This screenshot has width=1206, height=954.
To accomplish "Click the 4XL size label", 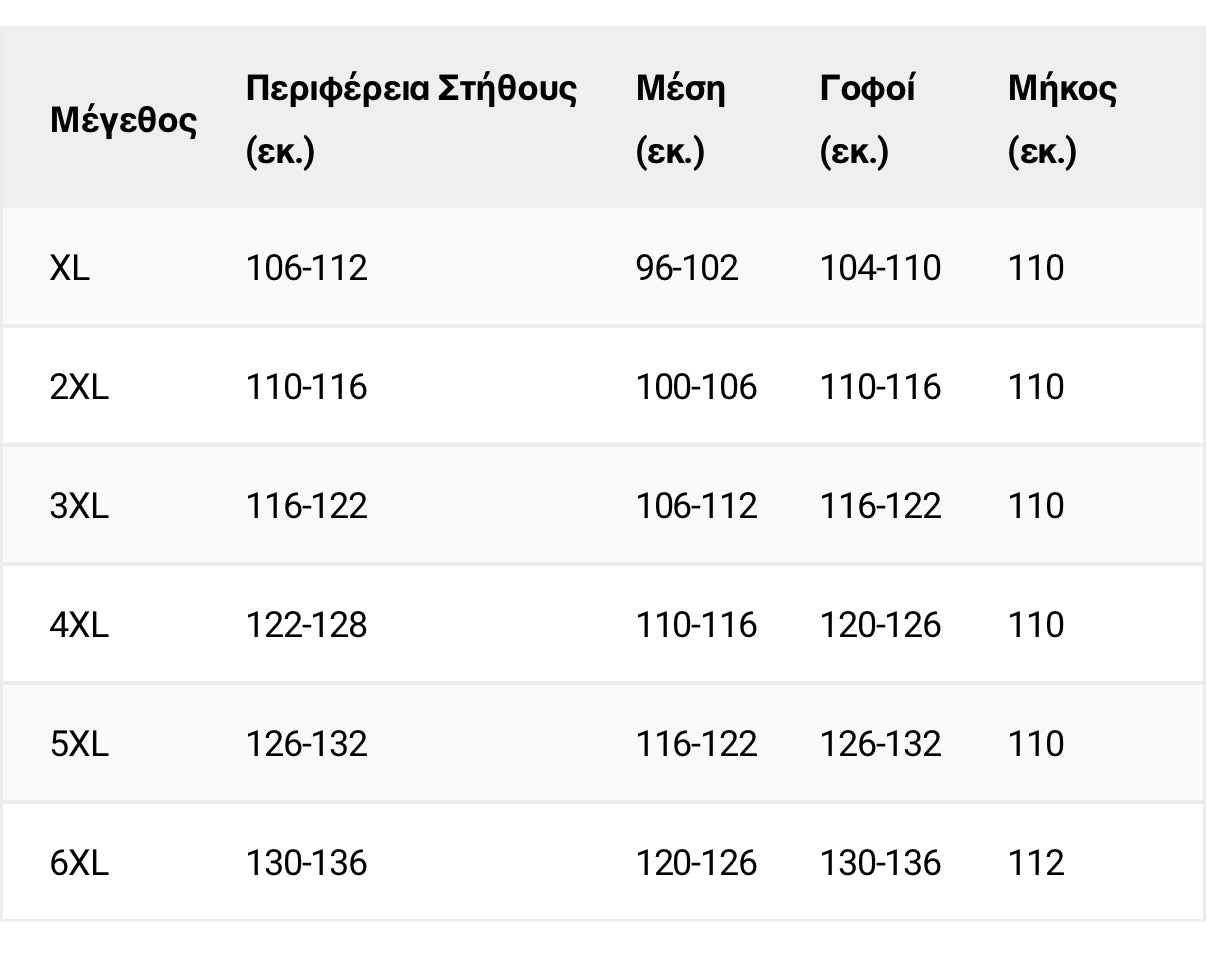I will (x=79, y=625).
